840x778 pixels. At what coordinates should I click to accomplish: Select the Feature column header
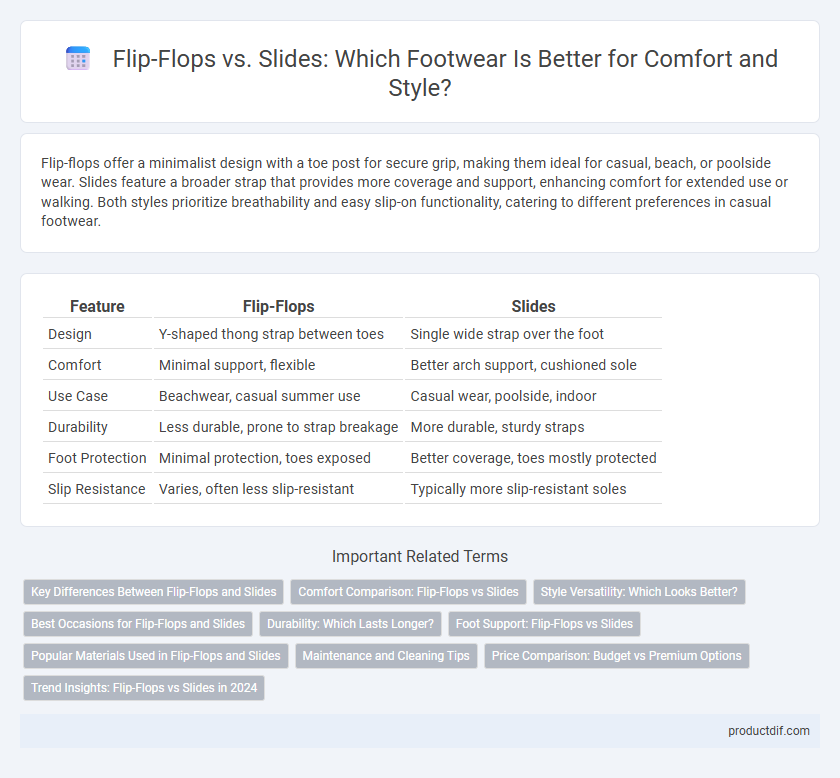(x=97, y=306)
